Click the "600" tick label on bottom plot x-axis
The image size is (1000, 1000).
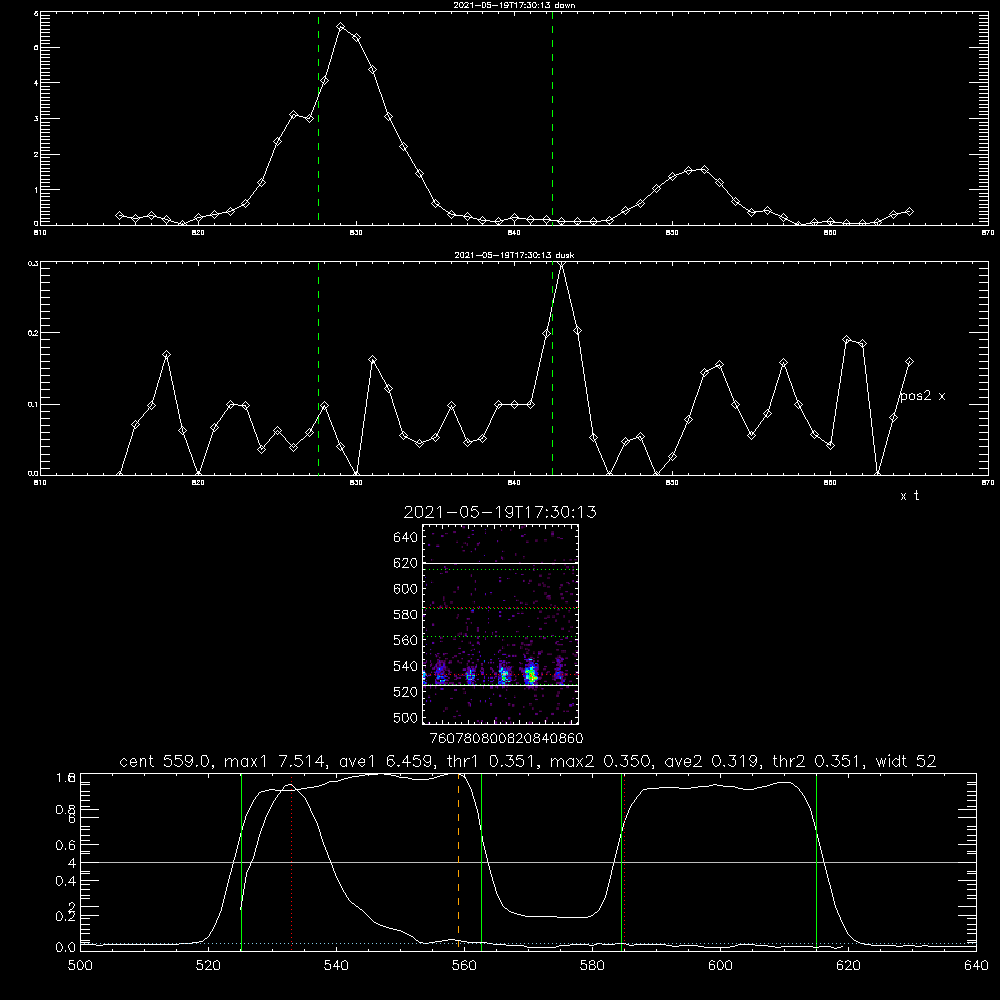click(720, 965)
